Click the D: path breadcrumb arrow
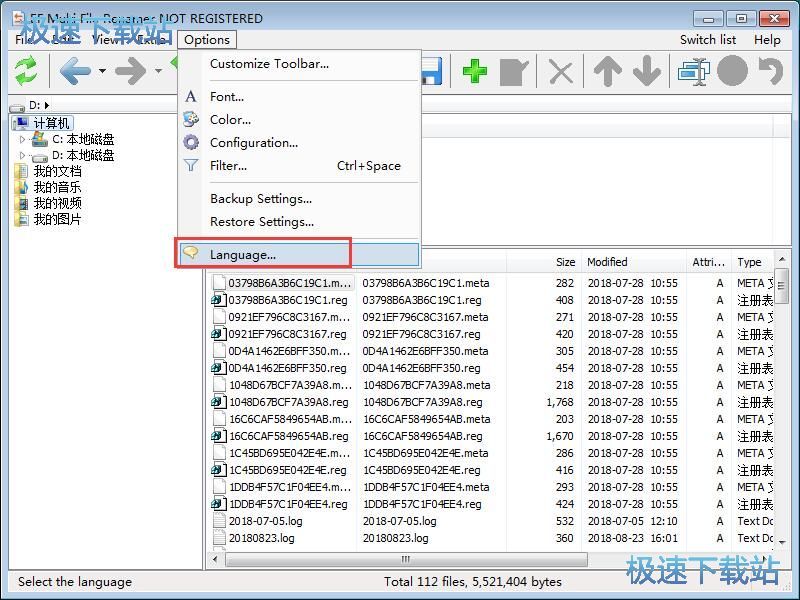 [x=47, y=105]
